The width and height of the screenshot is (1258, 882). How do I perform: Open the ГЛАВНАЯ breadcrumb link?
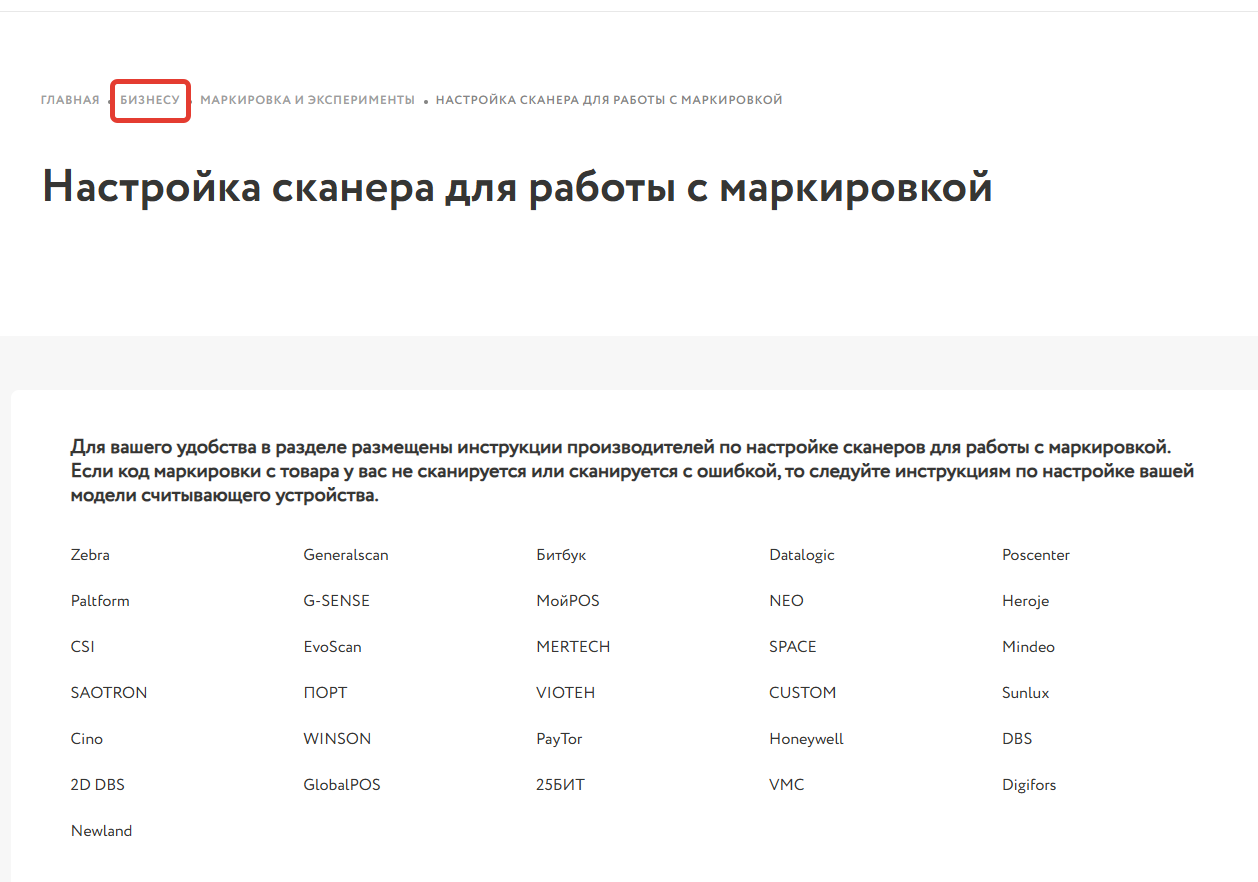click(x=70, y=100)
